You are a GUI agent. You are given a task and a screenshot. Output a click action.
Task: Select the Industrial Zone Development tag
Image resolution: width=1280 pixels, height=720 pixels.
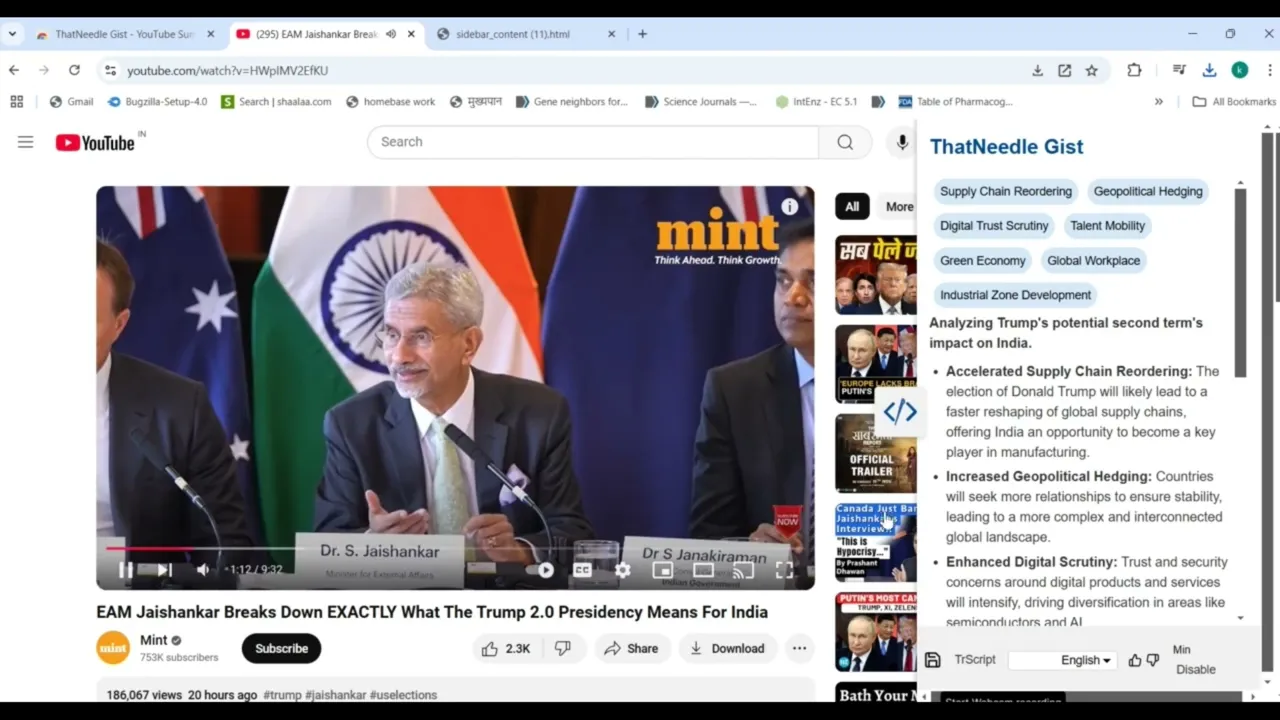[1015, 295]
